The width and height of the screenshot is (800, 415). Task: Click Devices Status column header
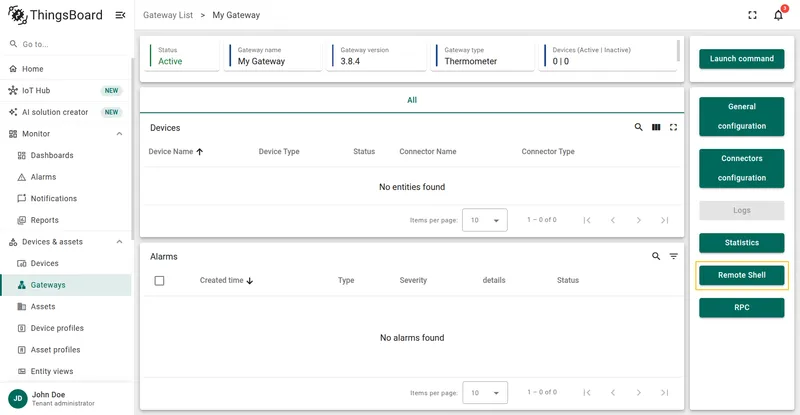pyautogui.click(x=364, y=152)
